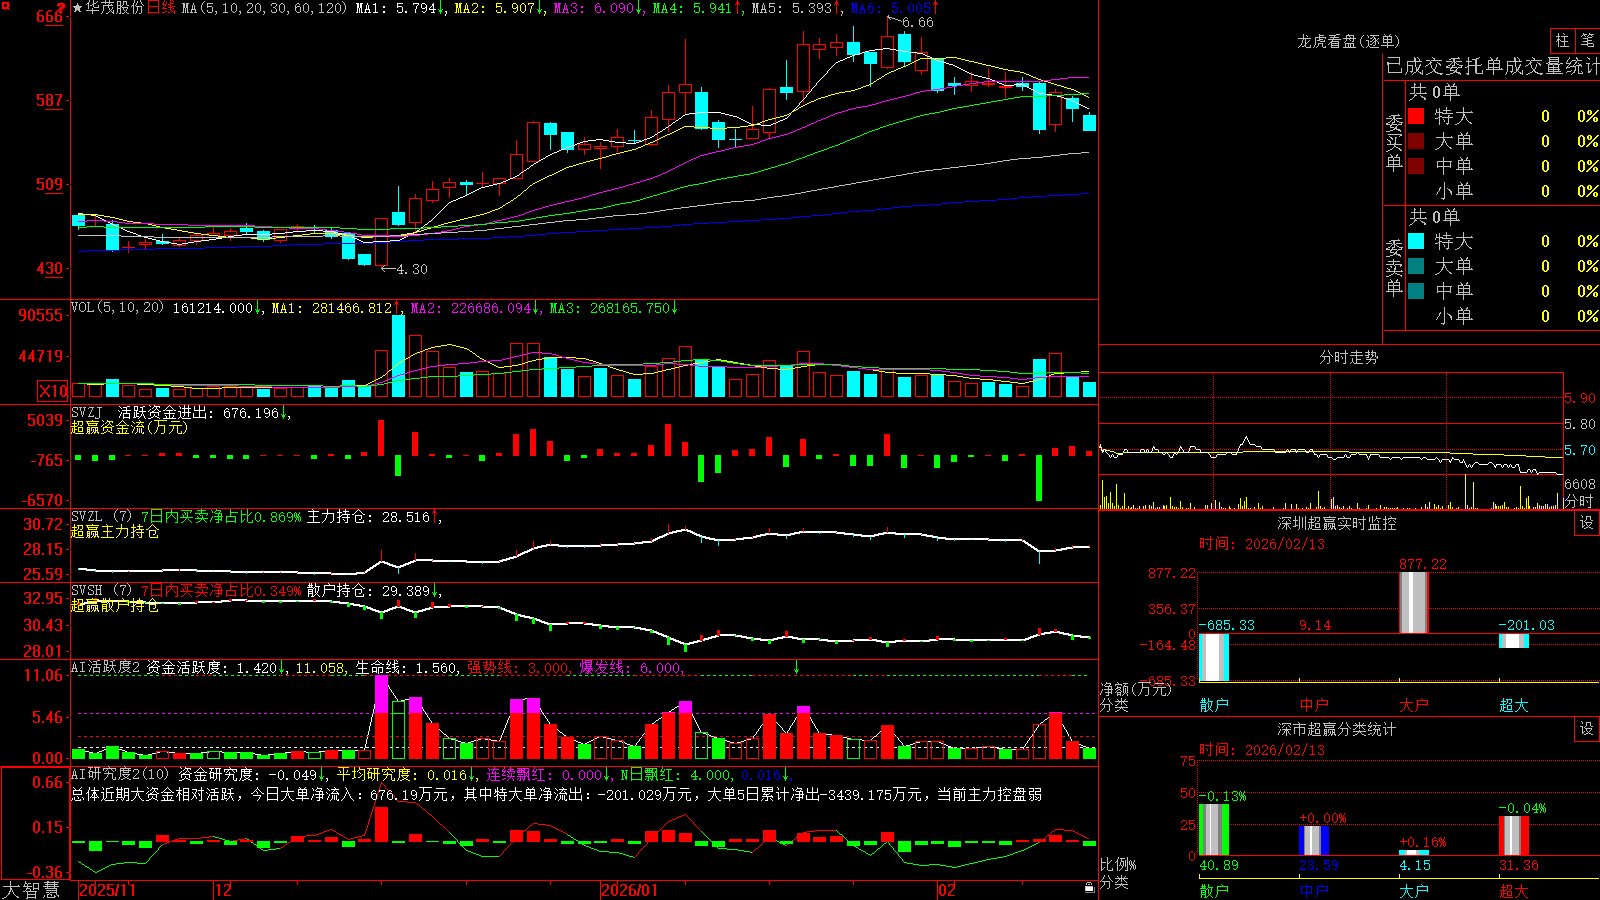Click the green 散户 40.89 percentage bar

[1214, 830]
